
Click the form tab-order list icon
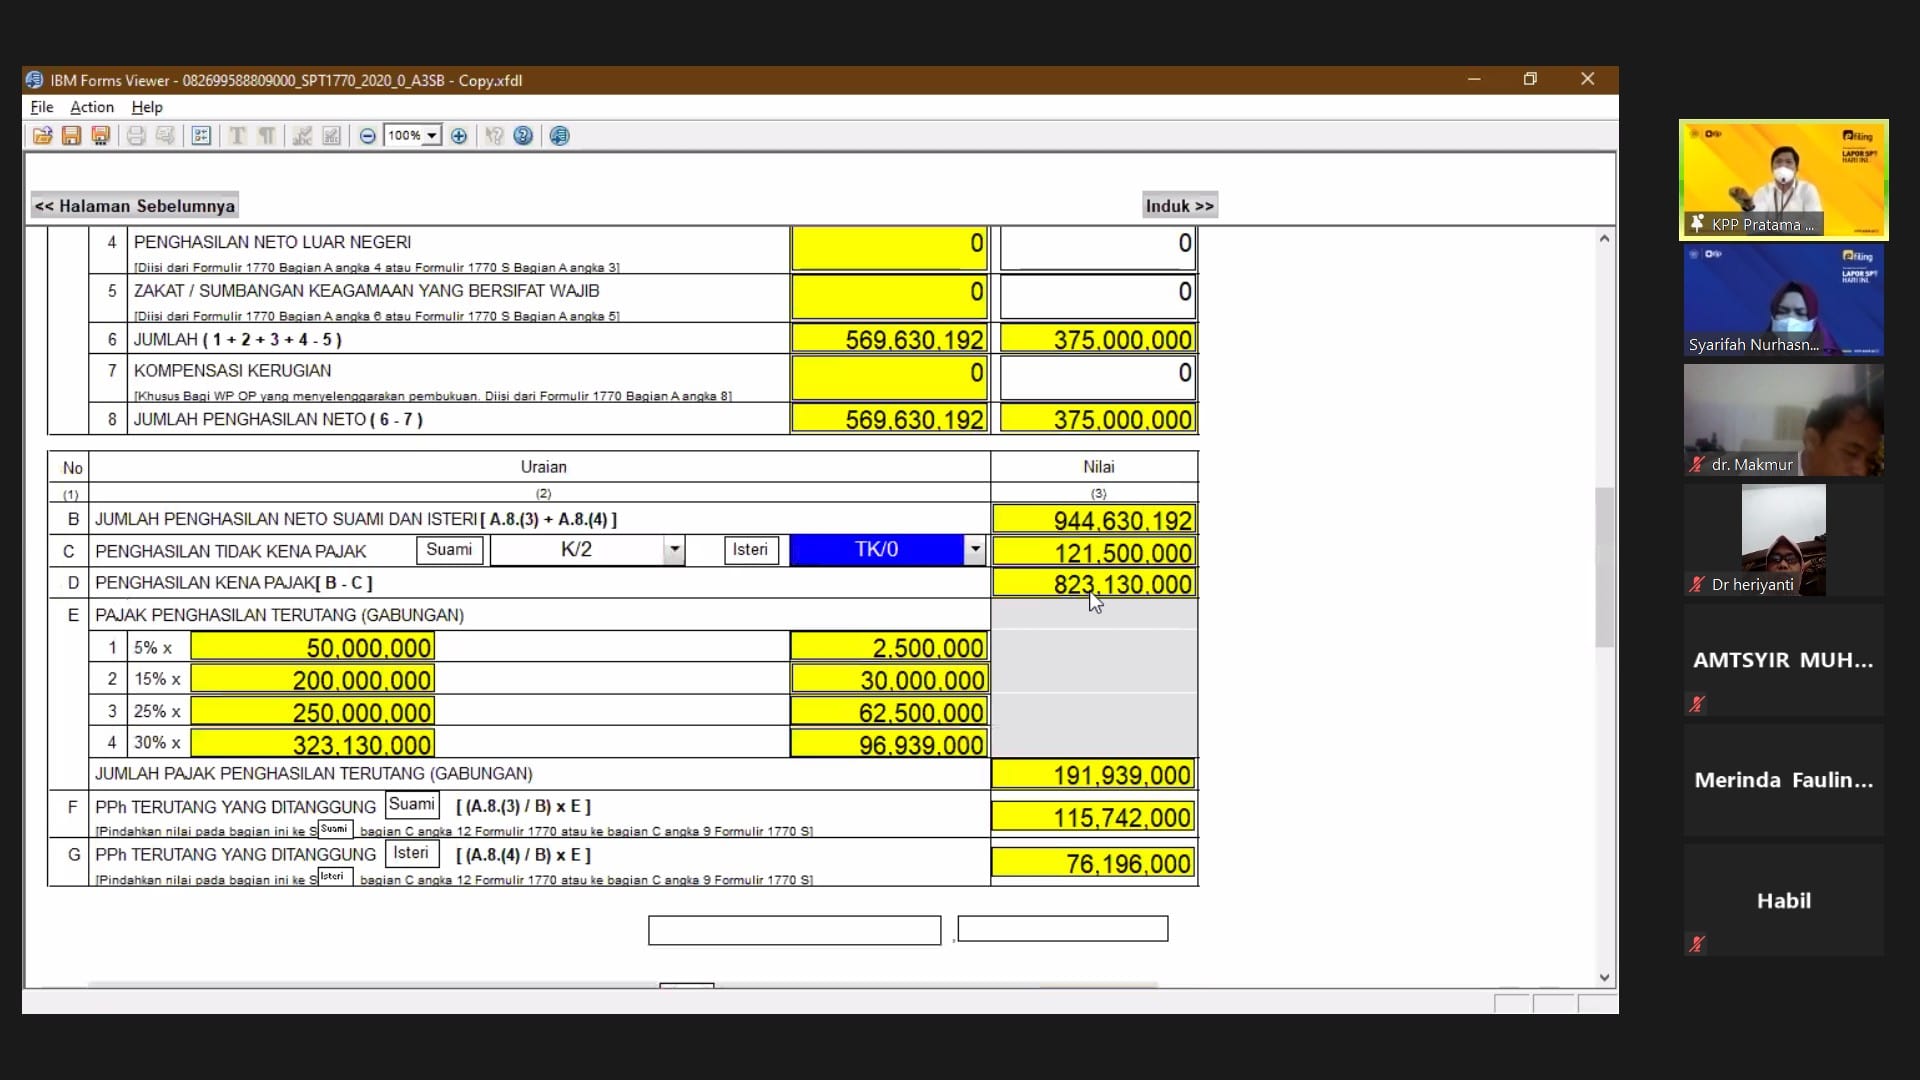(201, 136)
